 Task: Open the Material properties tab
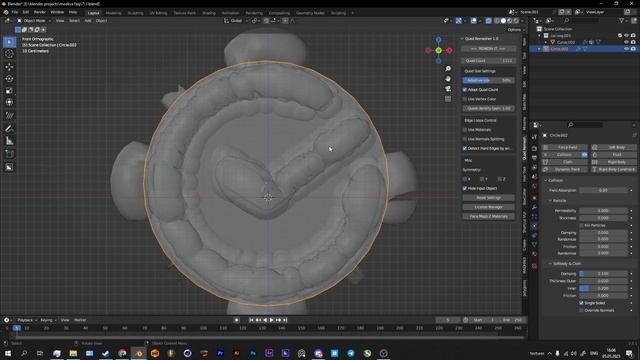(534, 254)
